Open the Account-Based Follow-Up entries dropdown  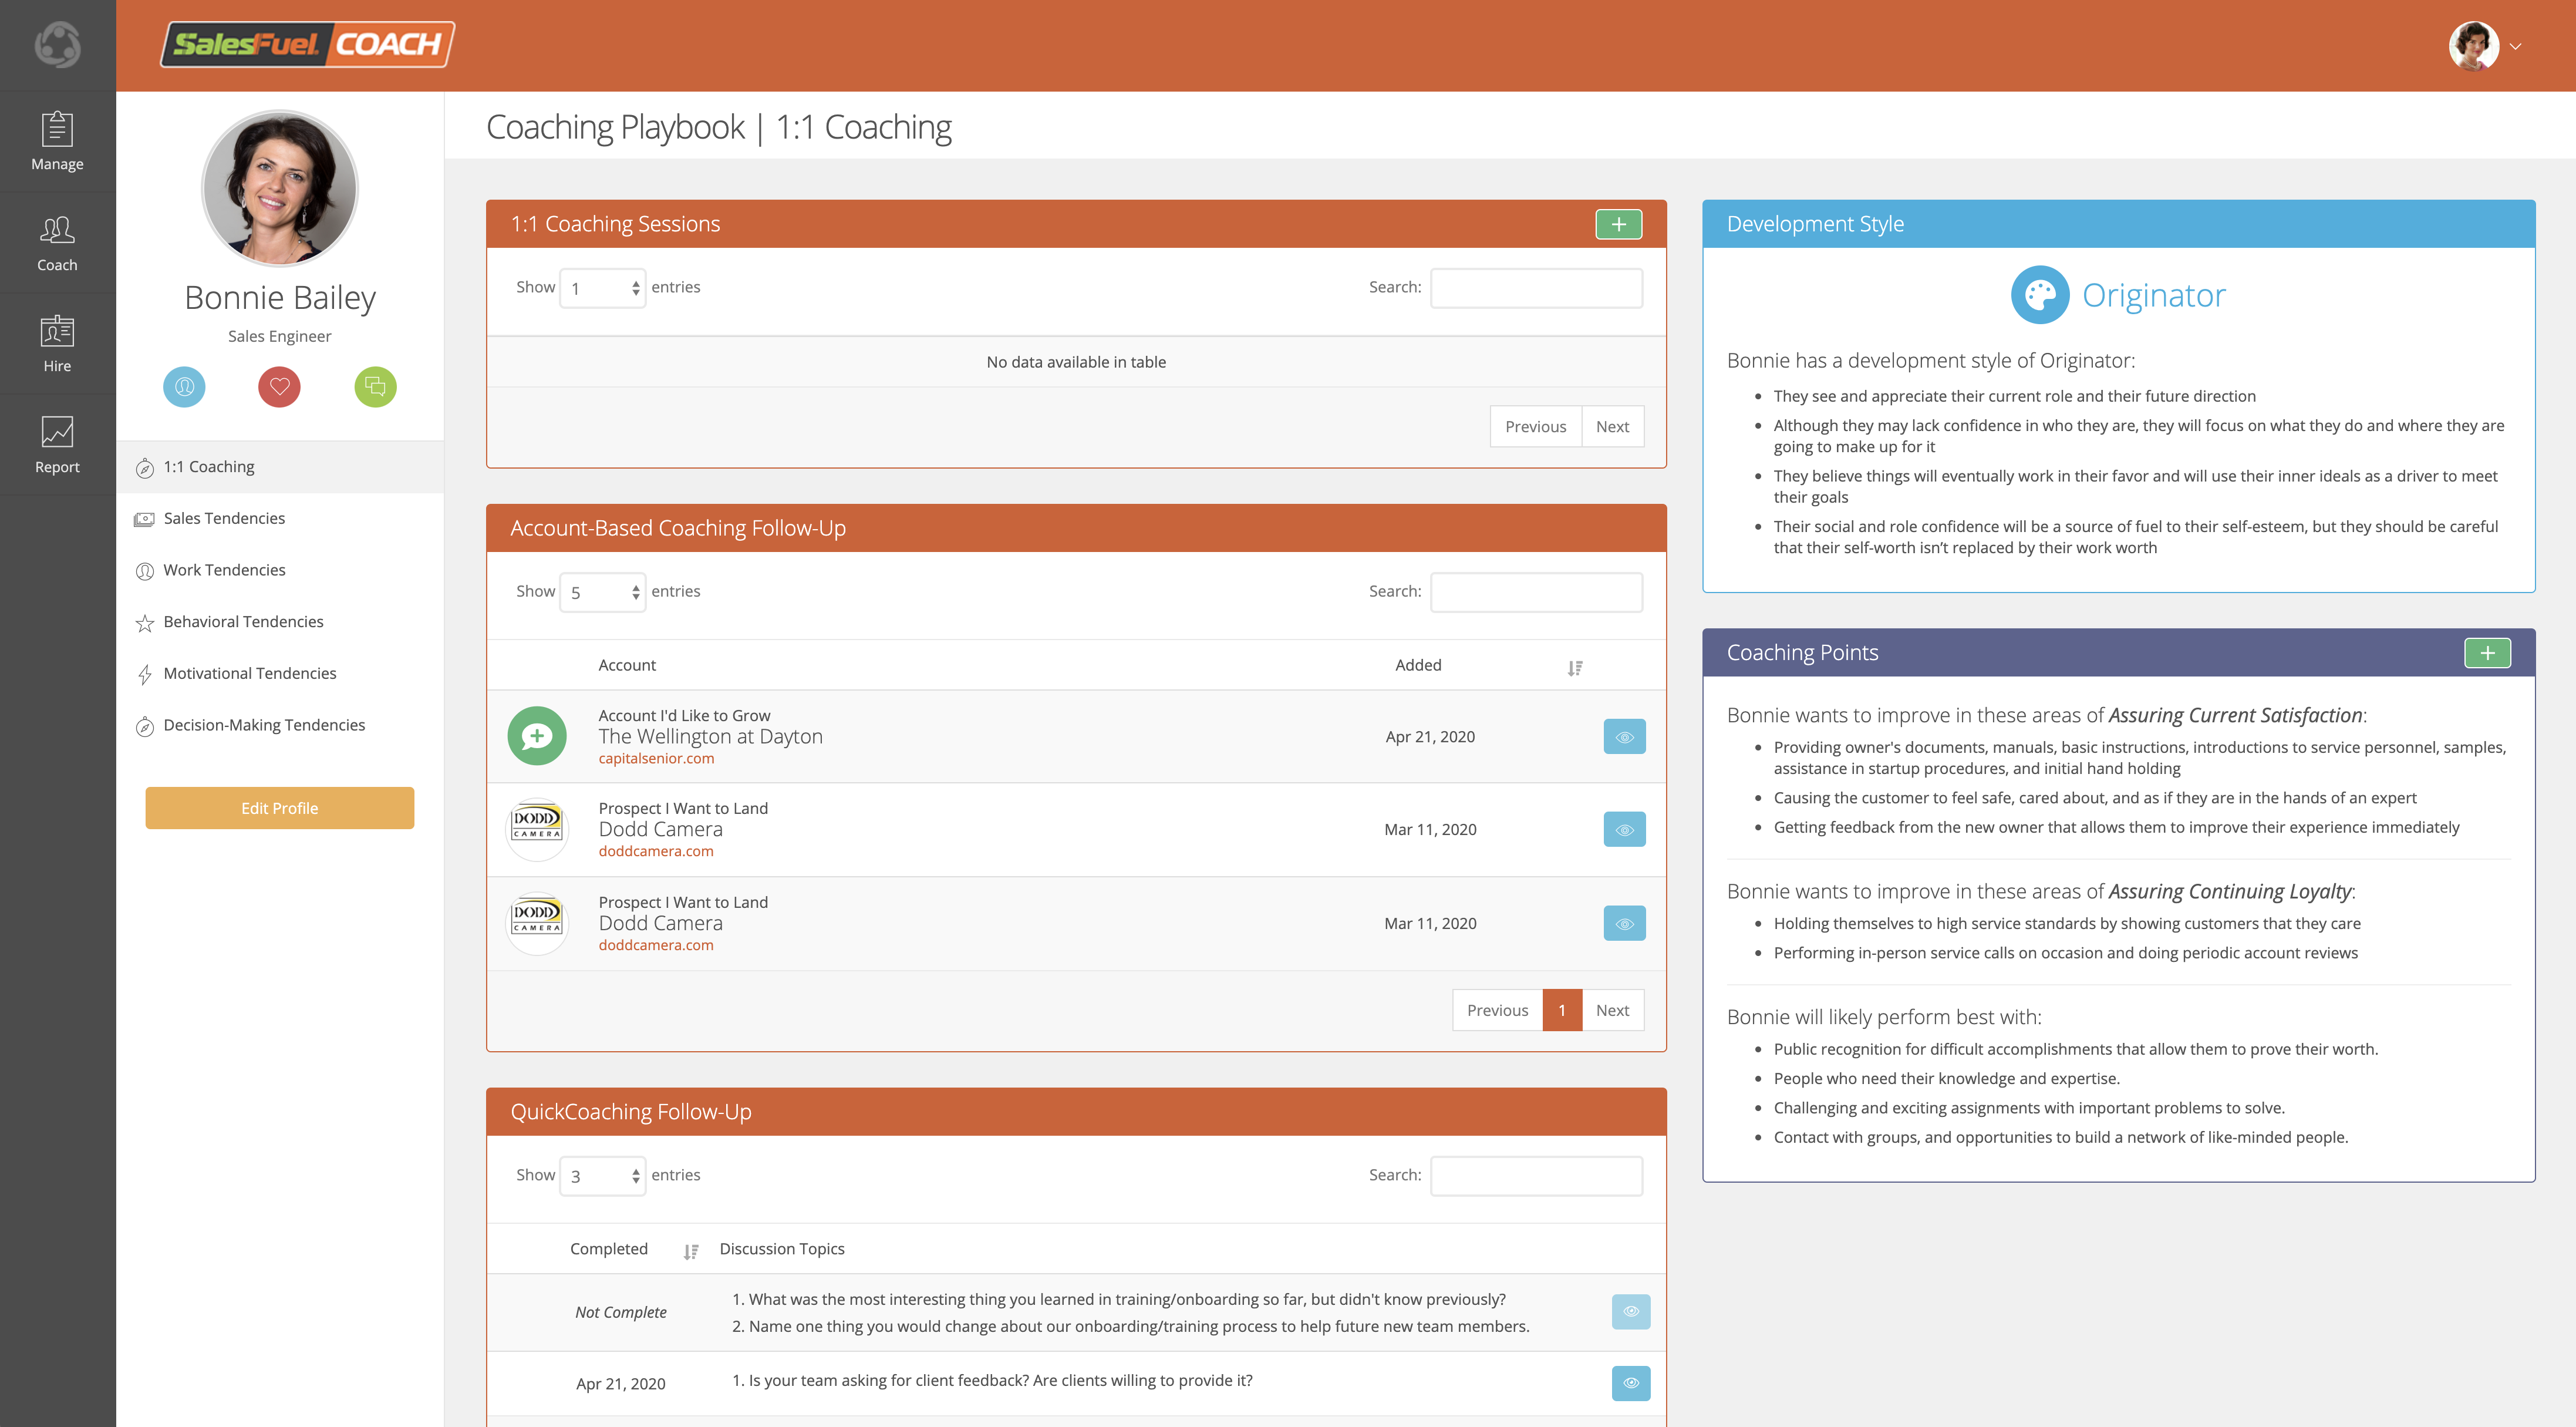tap(602, 592)
